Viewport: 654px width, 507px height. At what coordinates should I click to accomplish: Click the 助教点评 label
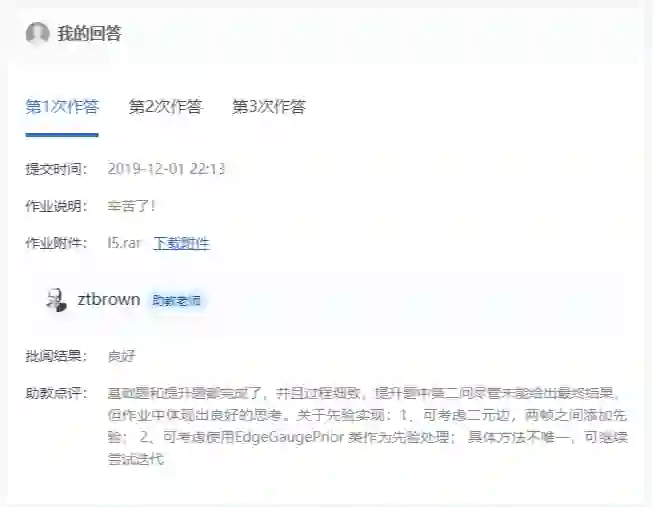(57, 393)
